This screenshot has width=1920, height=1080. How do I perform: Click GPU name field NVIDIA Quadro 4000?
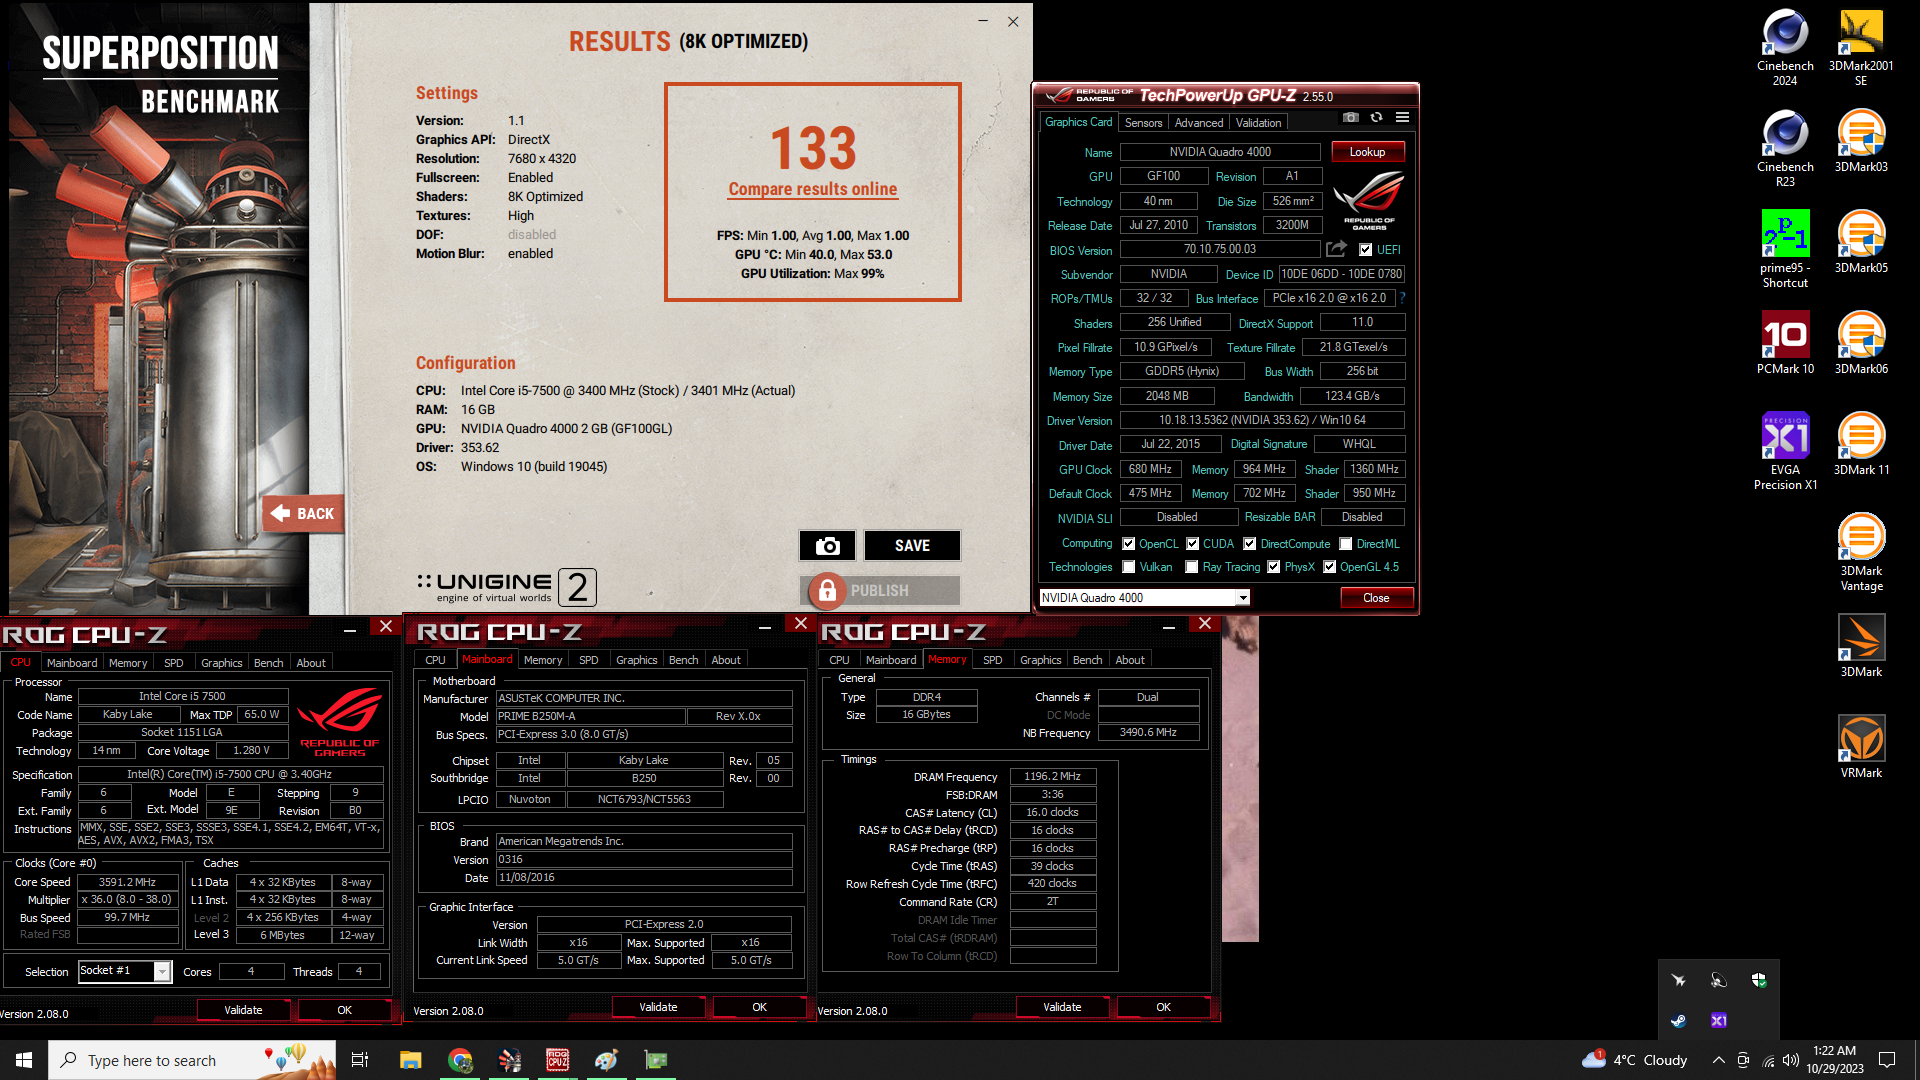pyautogui.click(x=1220, y=152)
